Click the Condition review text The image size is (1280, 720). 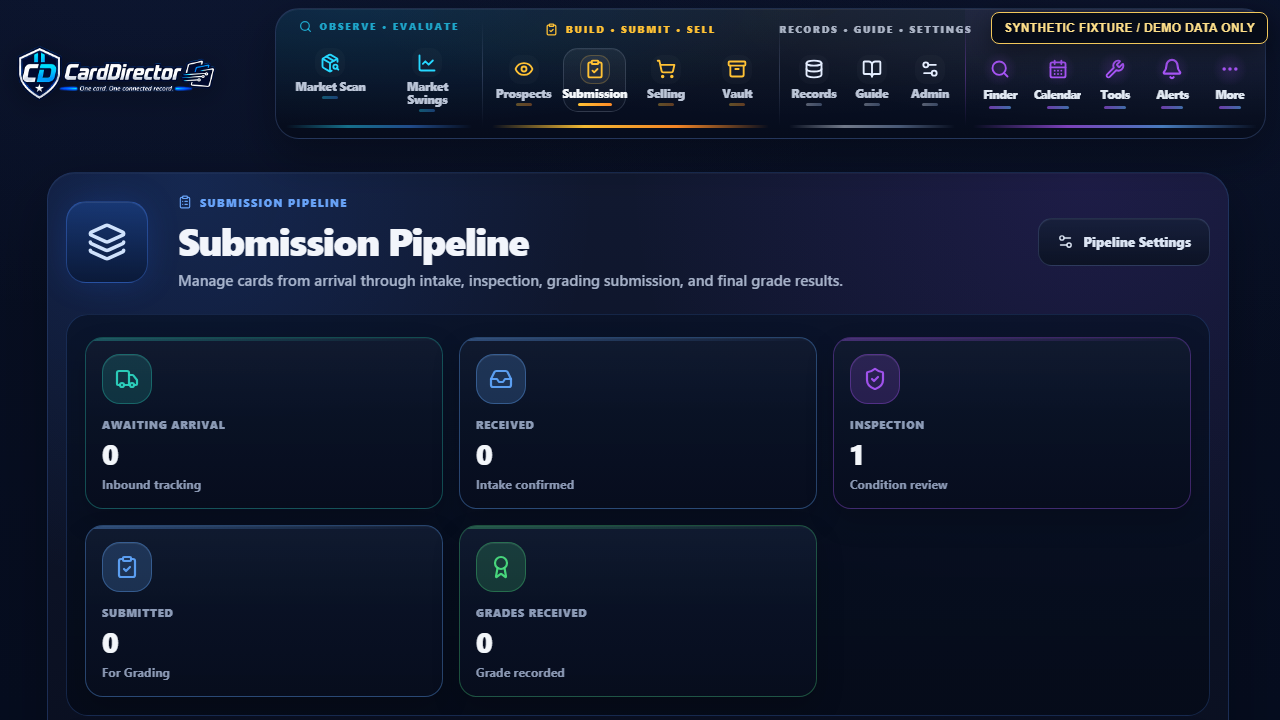pos(899,485)
